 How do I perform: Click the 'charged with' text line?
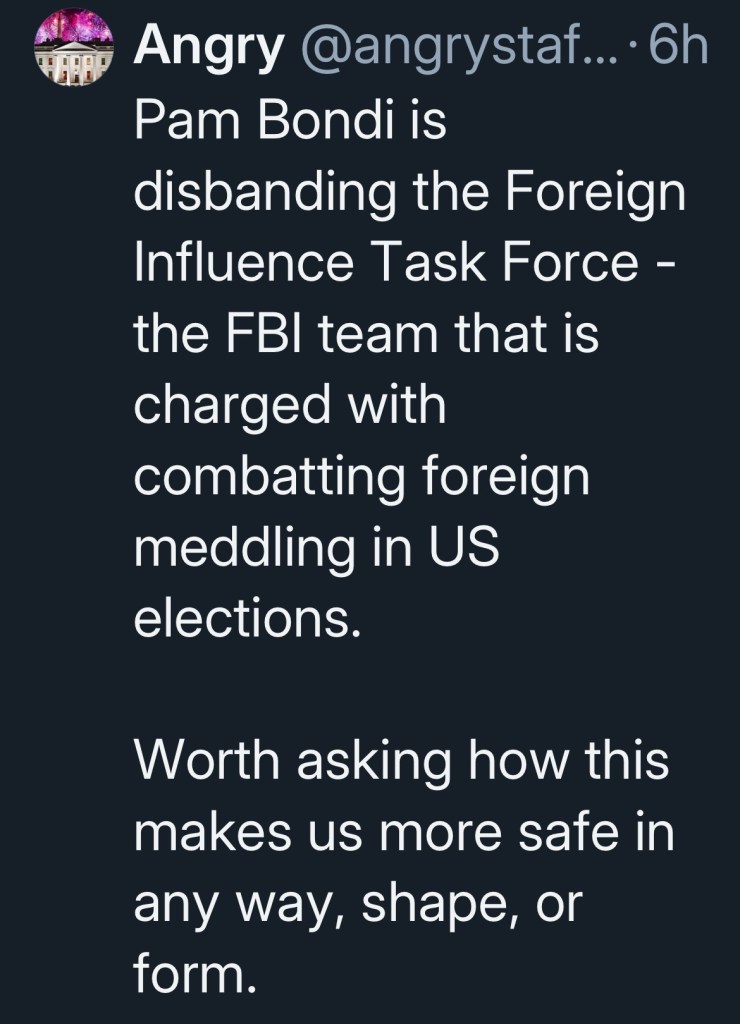289,405
